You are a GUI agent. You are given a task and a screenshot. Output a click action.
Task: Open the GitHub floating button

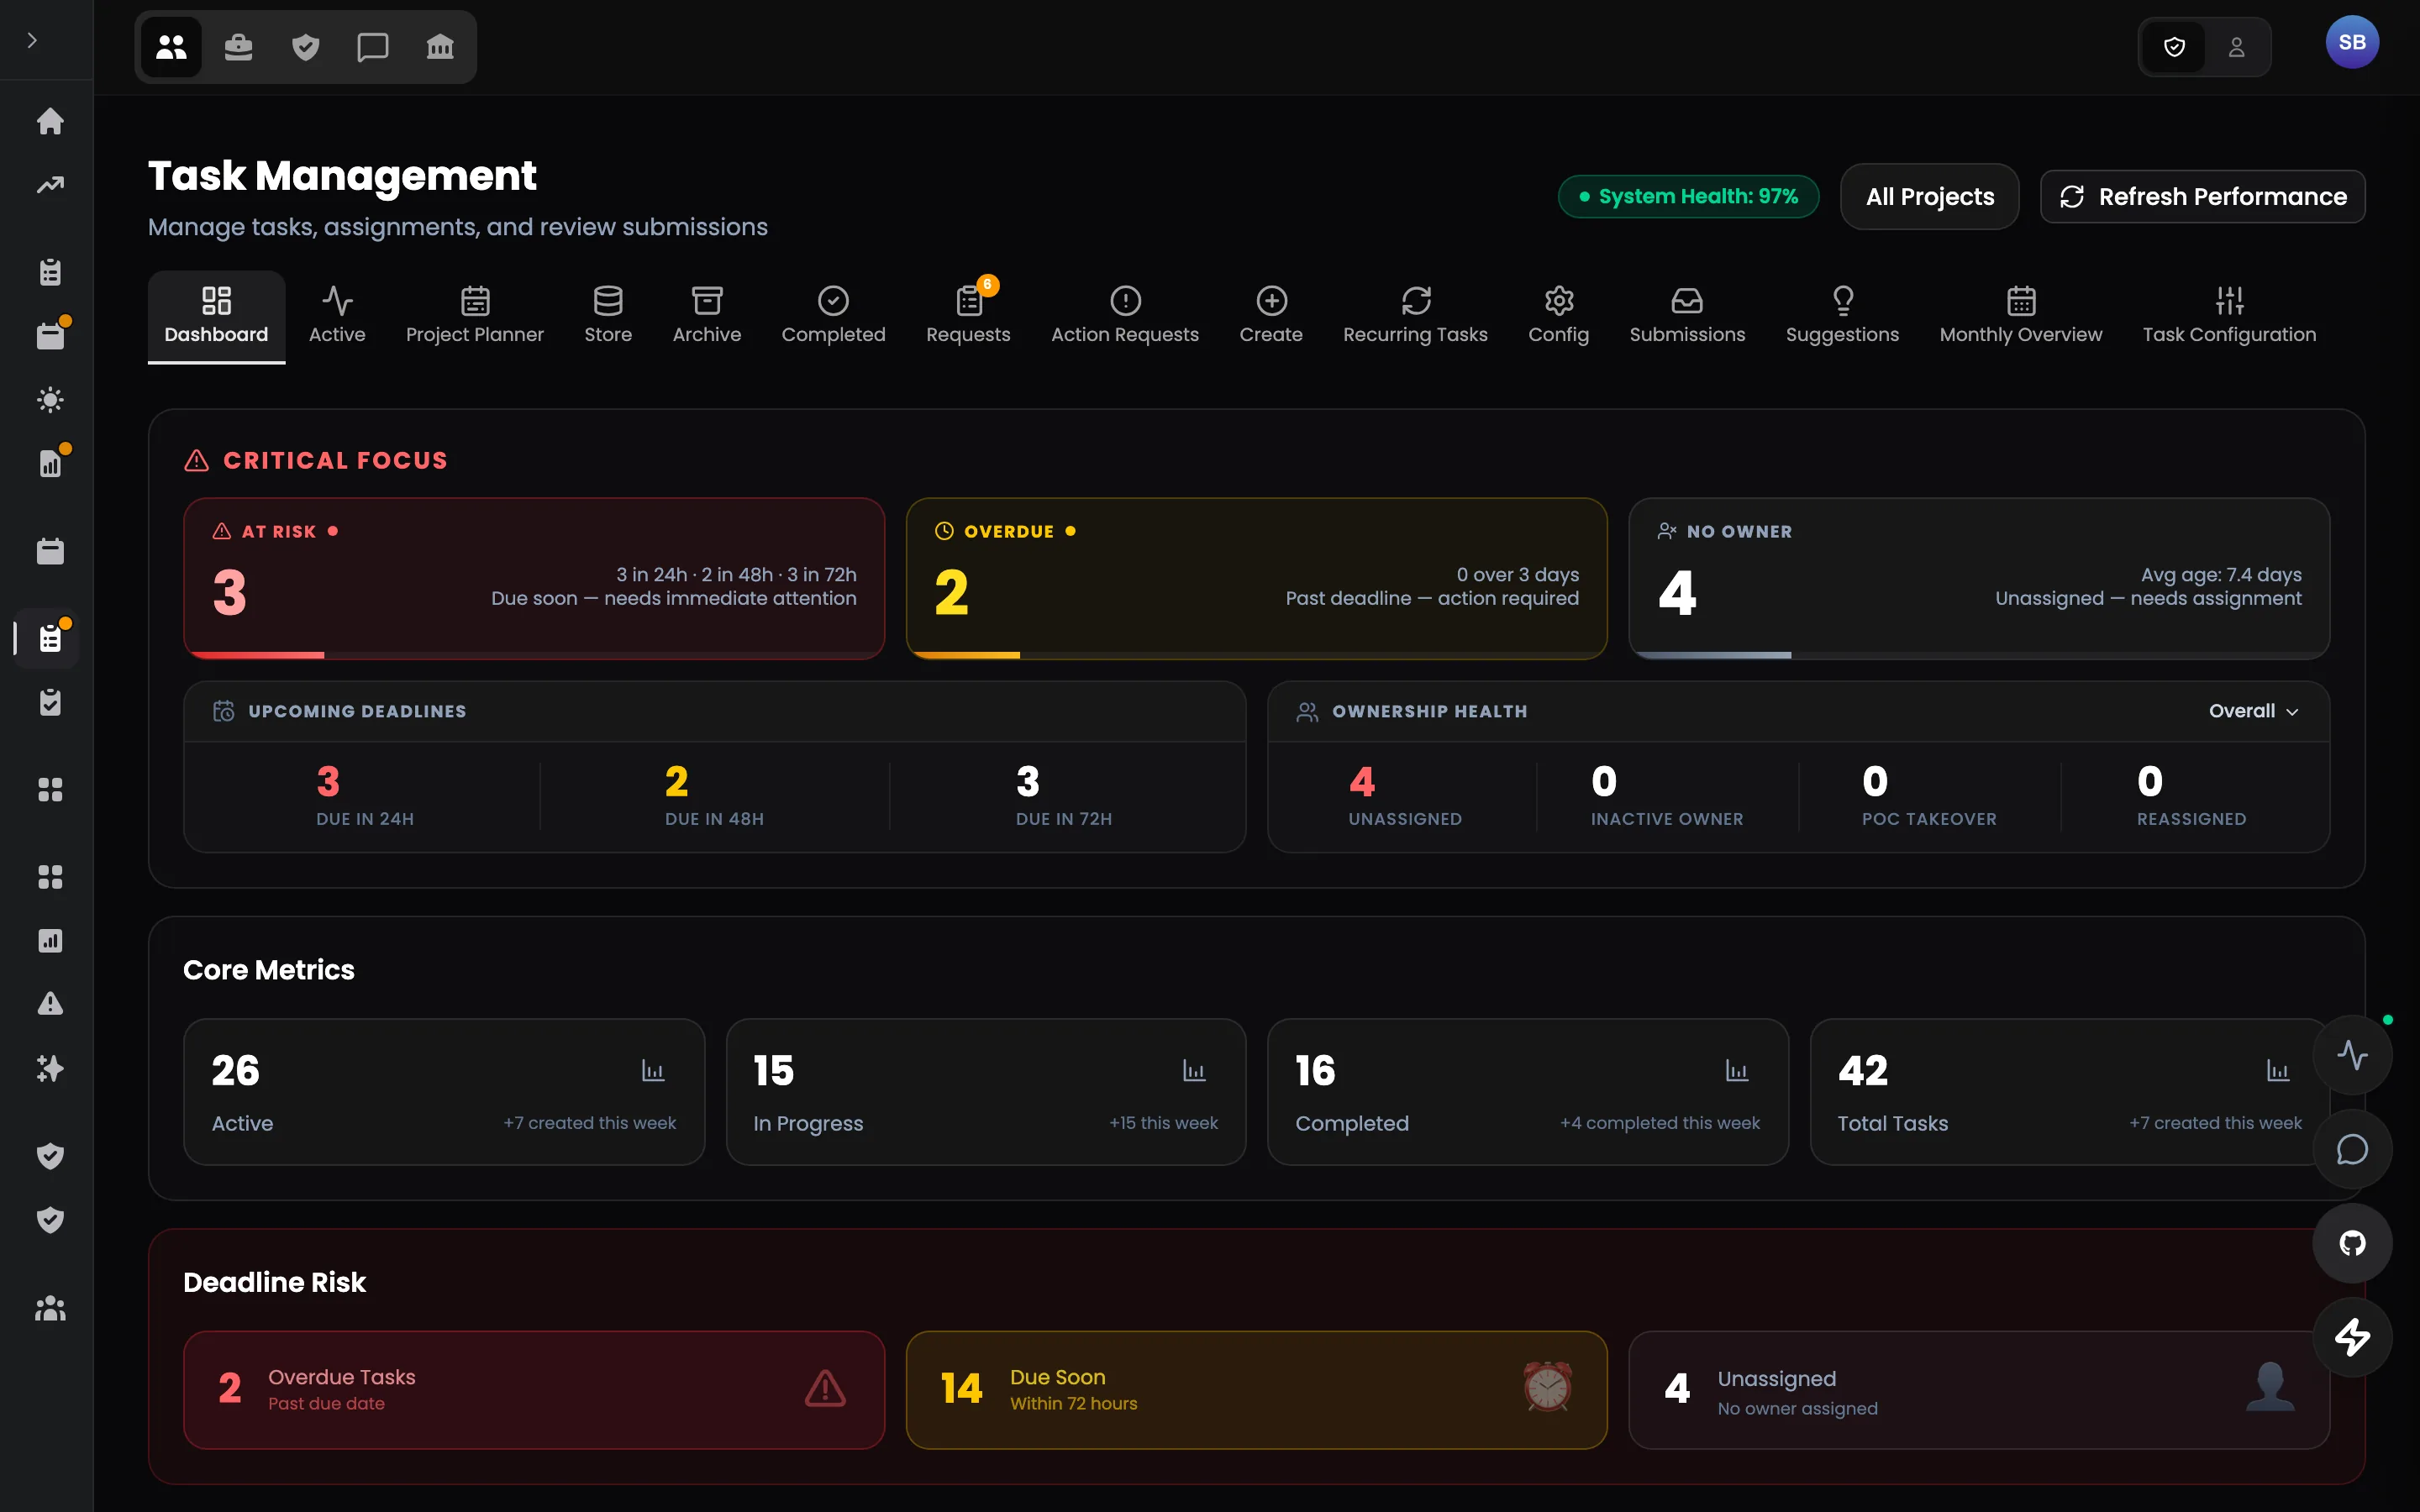2352,1243
